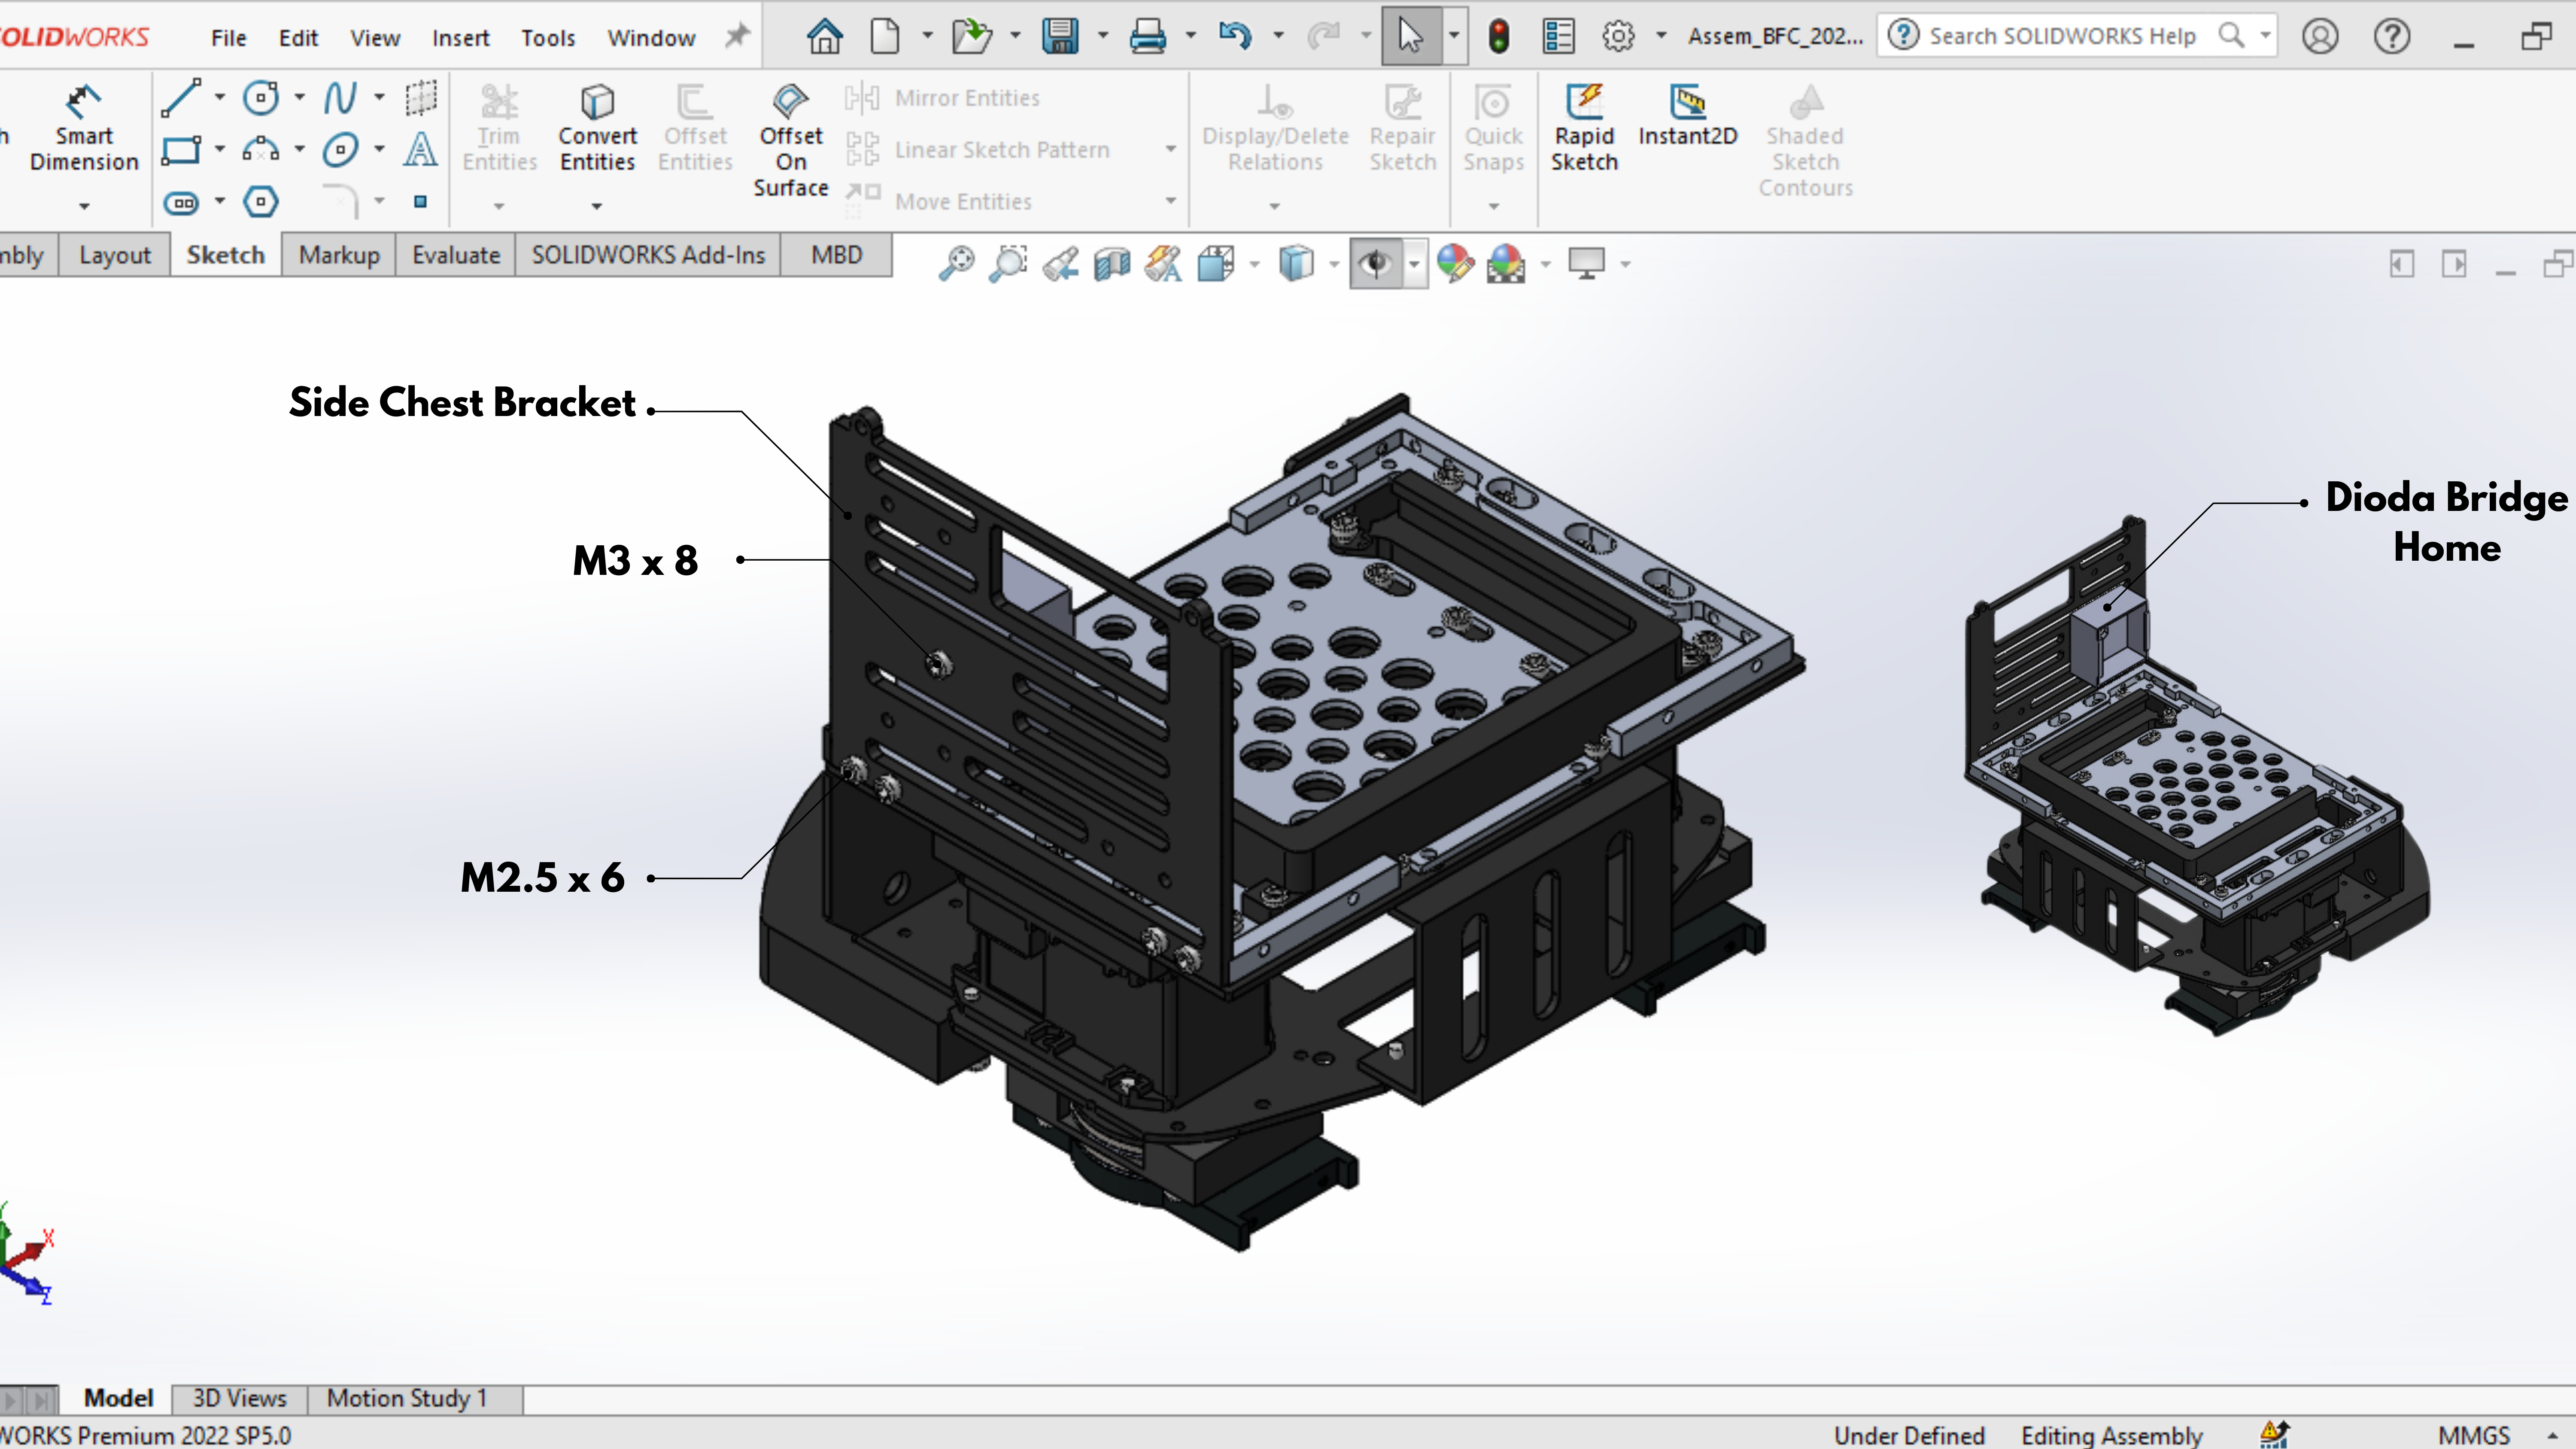This screenshot has width=2576, height=1449.
Task: Select the Ellipse sketch tool
Action: (x=340, y=150)
